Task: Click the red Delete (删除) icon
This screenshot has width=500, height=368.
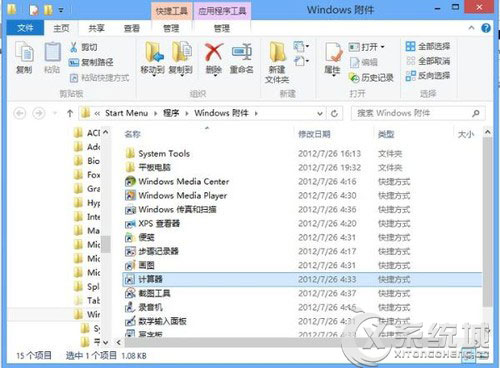Action: pos(214,53)
